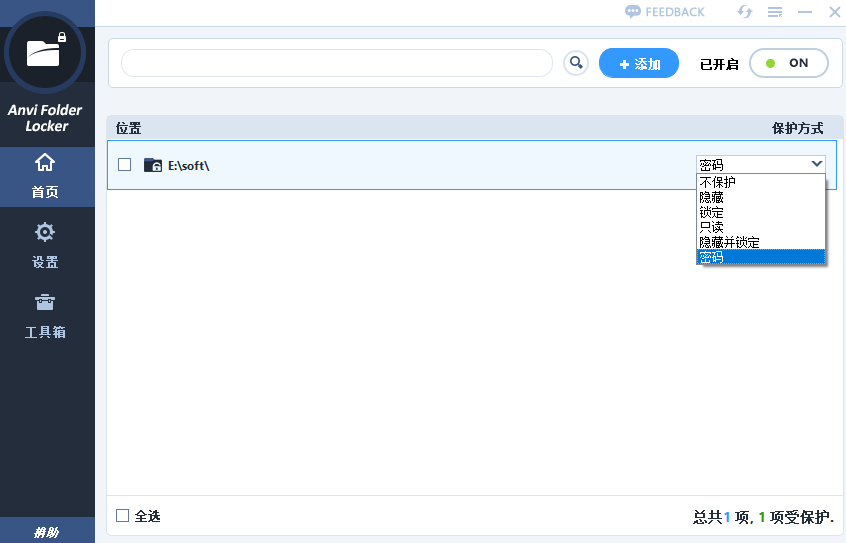Open the 工具箱 toolbox
The height and width of the screenshot is (543, 846).
click(x=45, y=314)
